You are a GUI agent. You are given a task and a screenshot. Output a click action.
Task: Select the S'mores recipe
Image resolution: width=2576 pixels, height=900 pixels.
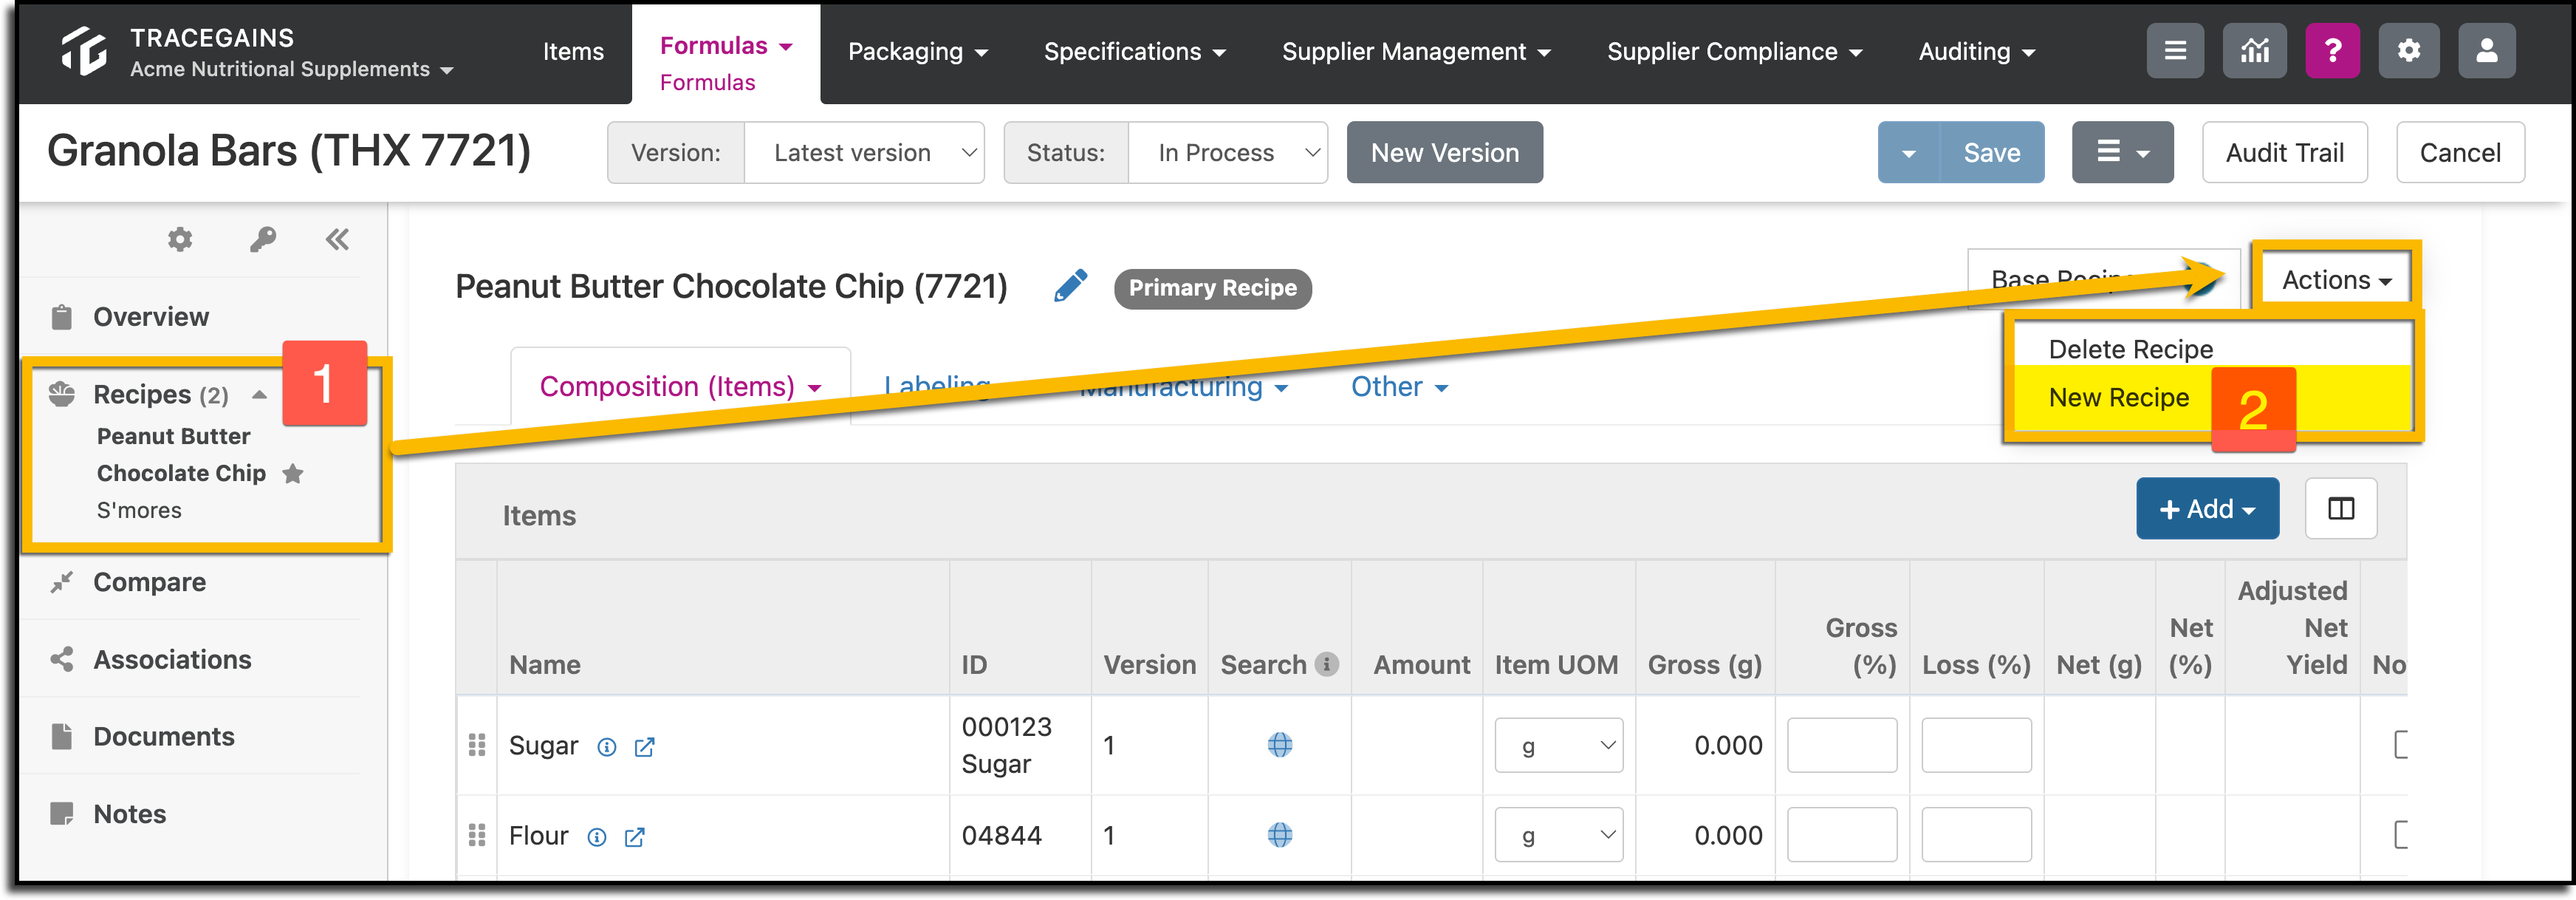(x=139, y=511)
